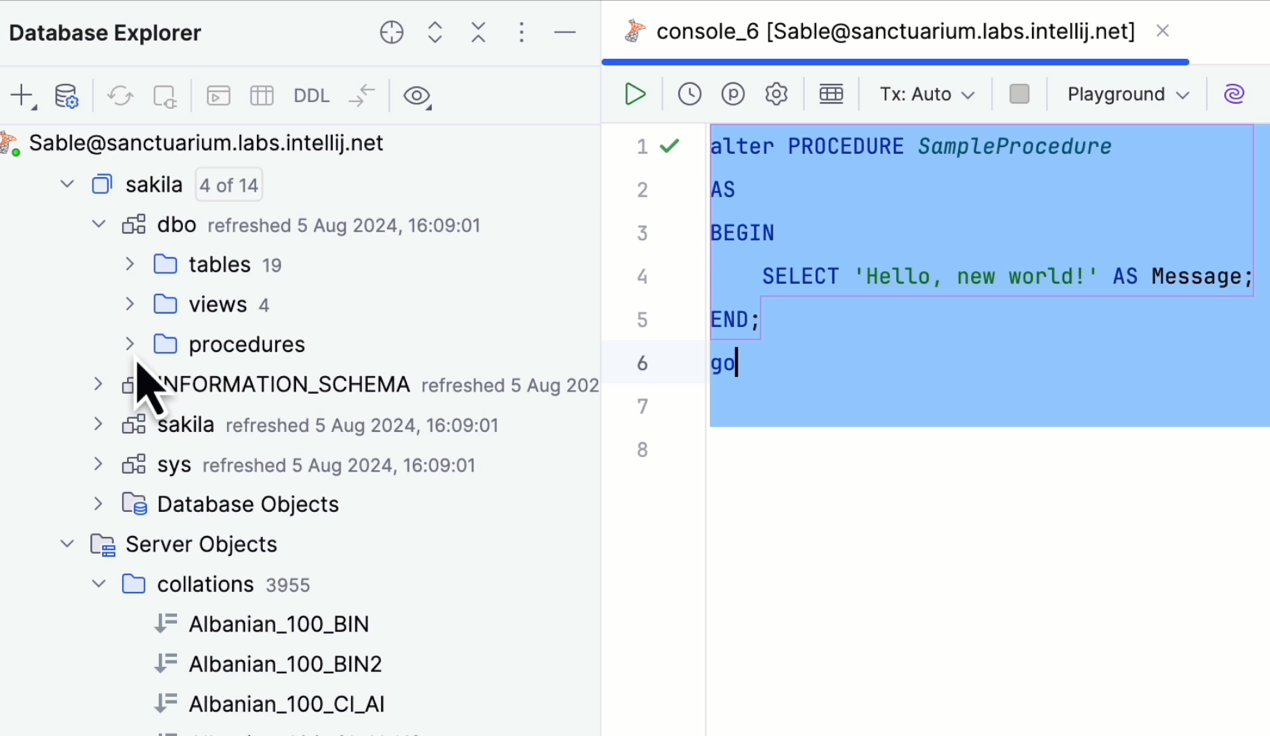Click the Deactivate/disconnect data source icon
The width and height of the screenshot is (1270, 736).
tap(165, 96)
